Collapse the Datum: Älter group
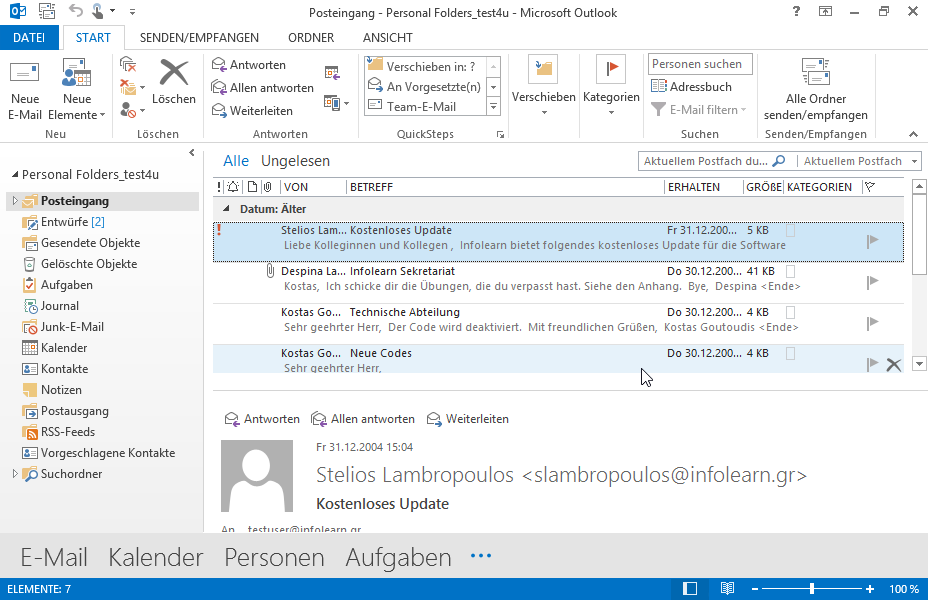Image resolution: width=928 pixels, height=600 pixels. click(225, 208)
